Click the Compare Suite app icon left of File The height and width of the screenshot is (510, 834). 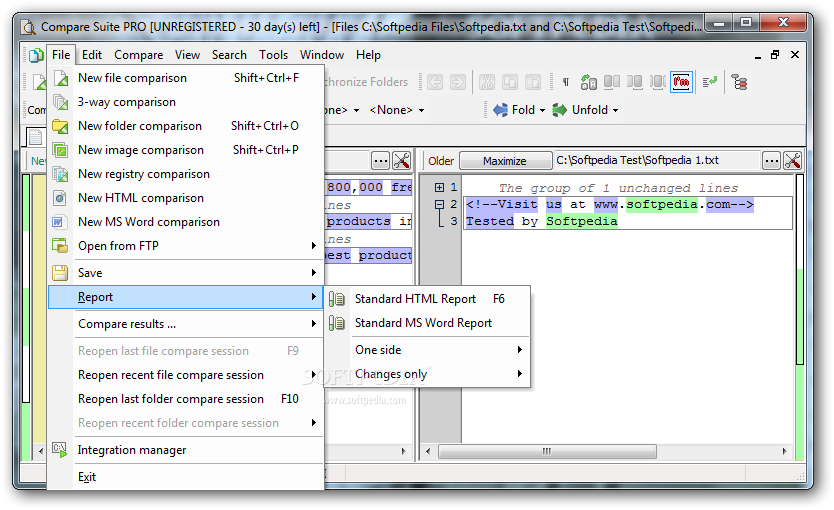(x=36, y=55)
